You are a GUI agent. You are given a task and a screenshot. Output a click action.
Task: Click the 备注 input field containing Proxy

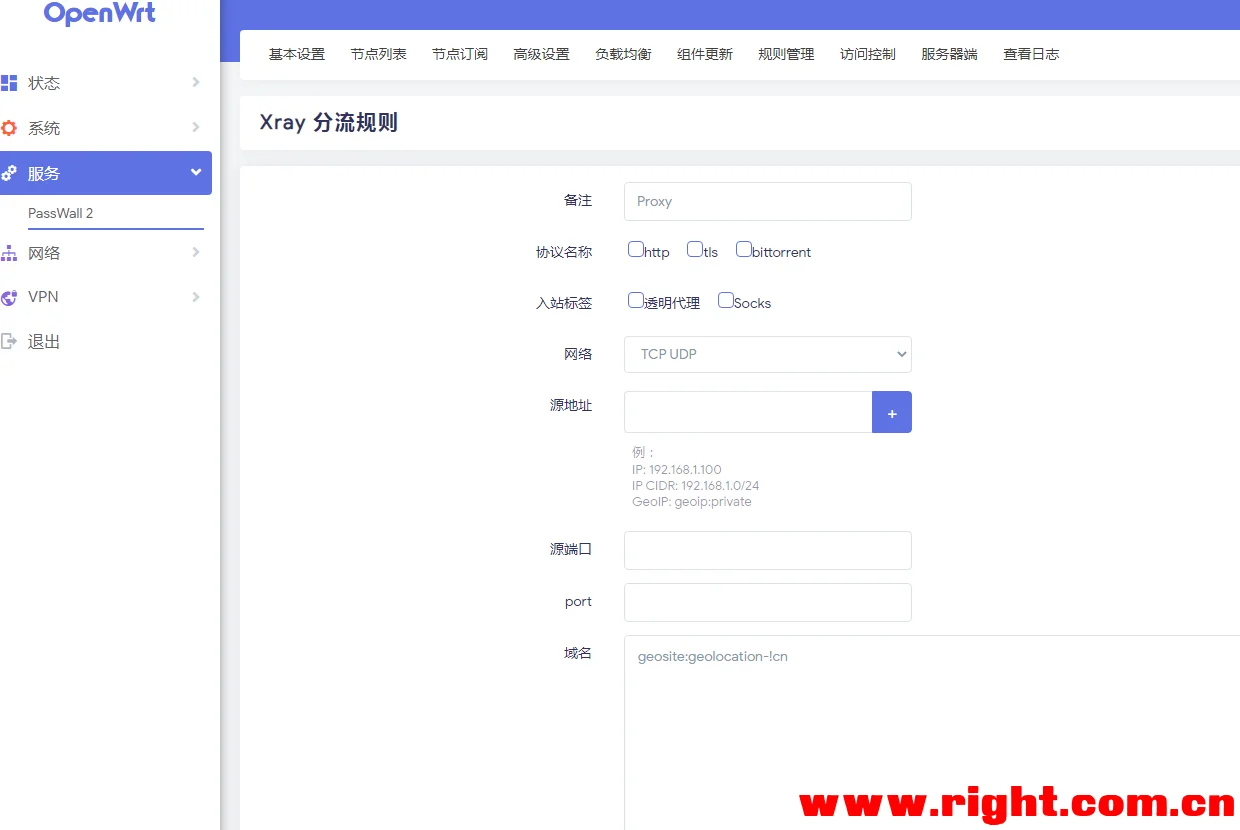(767, 201)
